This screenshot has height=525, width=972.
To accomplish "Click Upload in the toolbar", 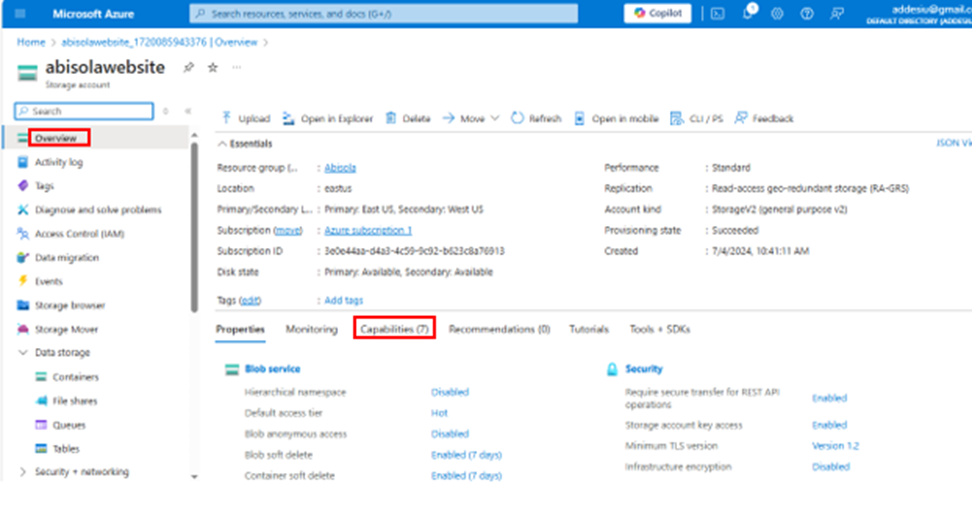I will click(246, 118).
